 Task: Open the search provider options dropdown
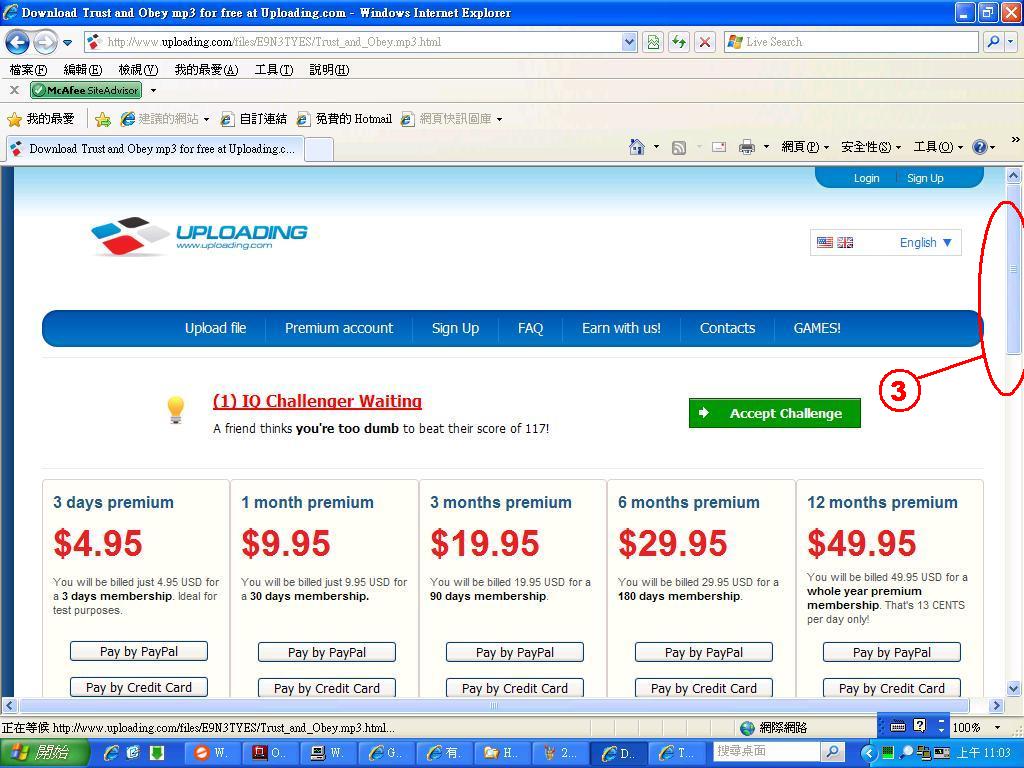click(x=1011, y=42)
